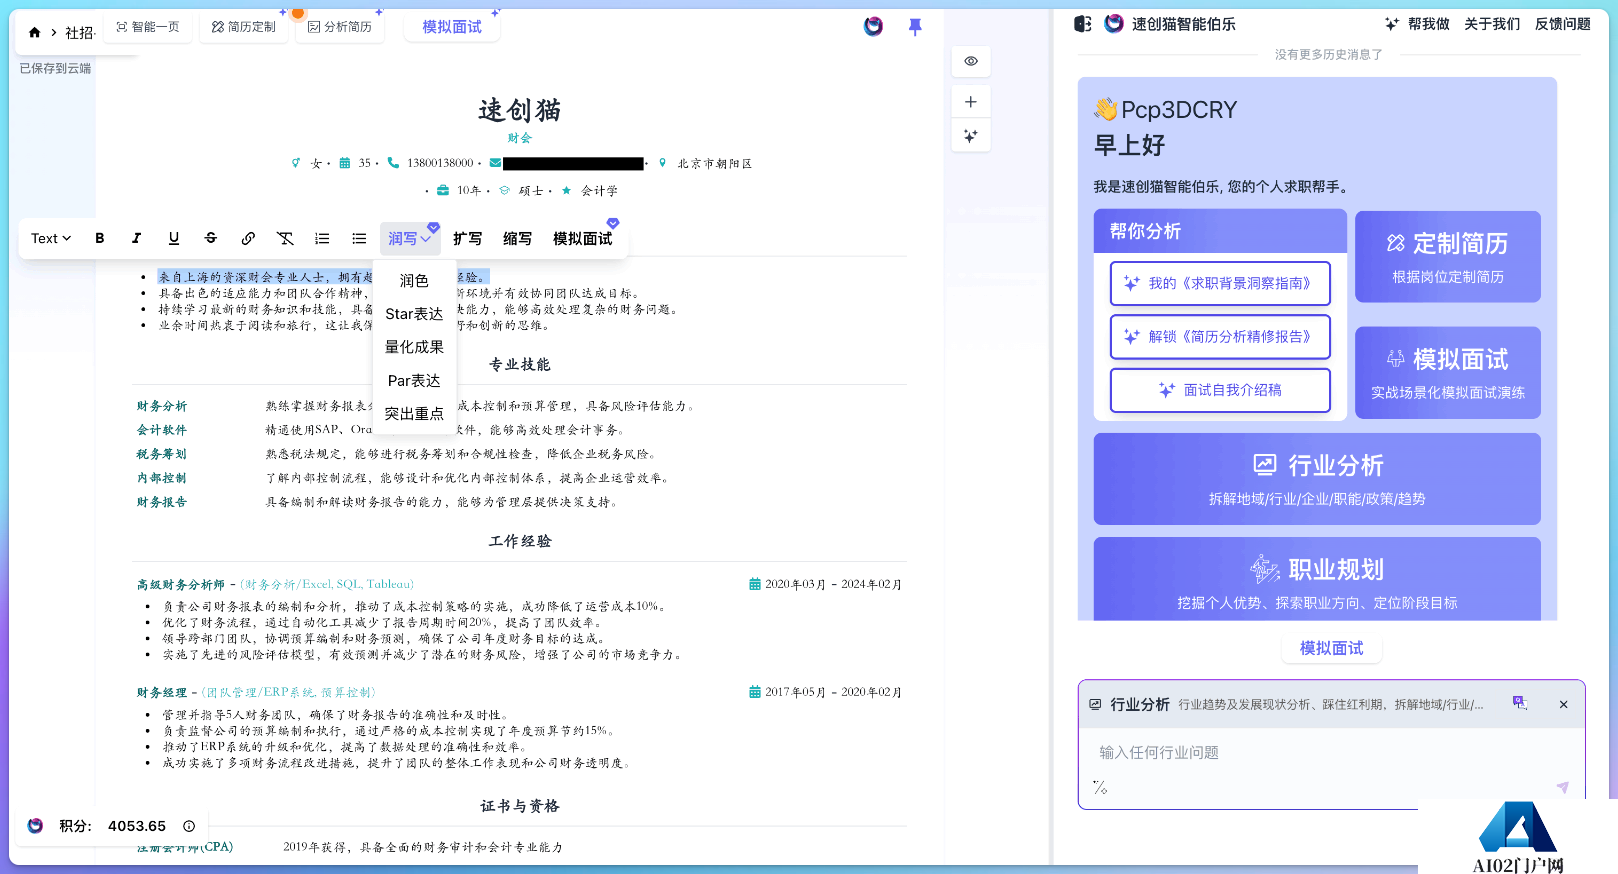Click the 高级财务分析师 job title
Image resolution: width=1618 pixels, height=874 pixels.
[181, 584]
